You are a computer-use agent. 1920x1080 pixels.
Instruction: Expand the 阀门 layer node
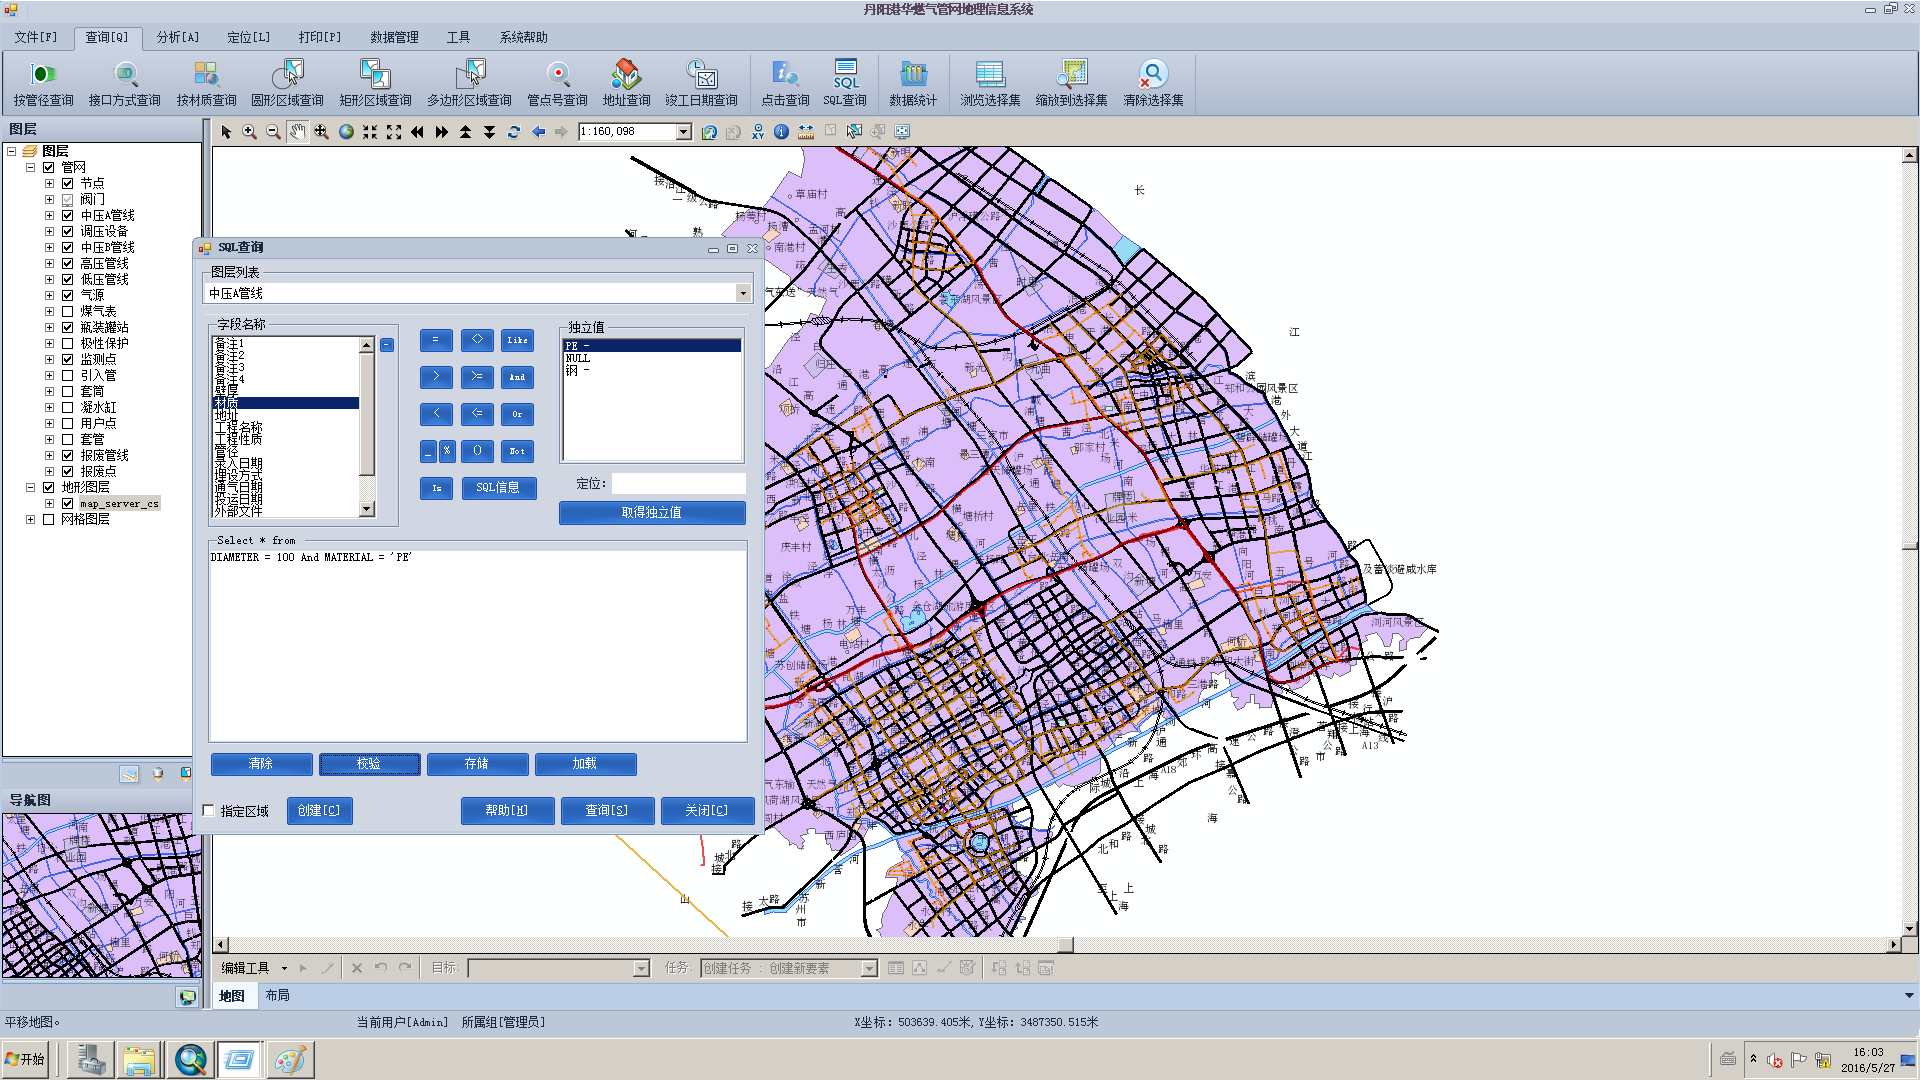[49, 200]
